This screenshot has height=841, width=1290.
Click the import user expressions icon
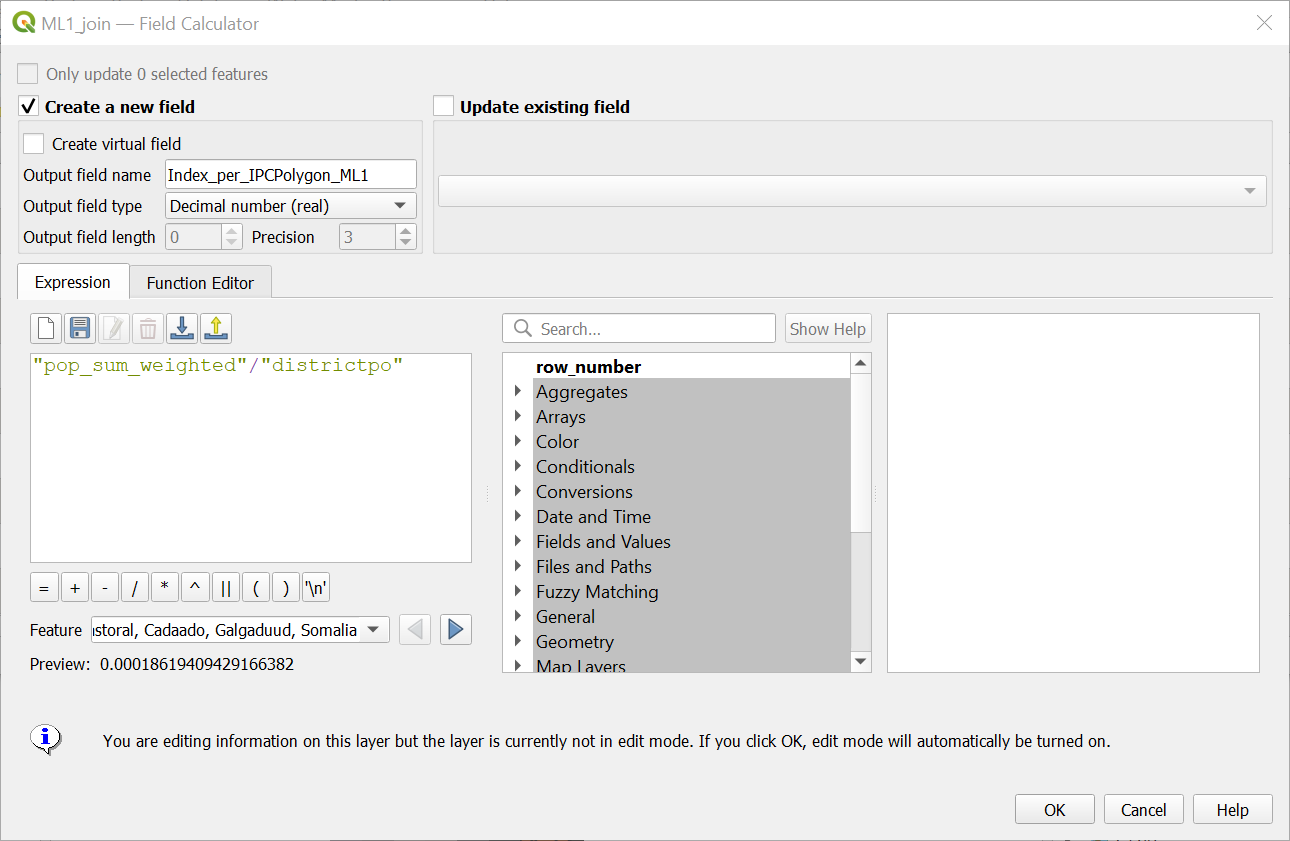(x=182, y=329)
